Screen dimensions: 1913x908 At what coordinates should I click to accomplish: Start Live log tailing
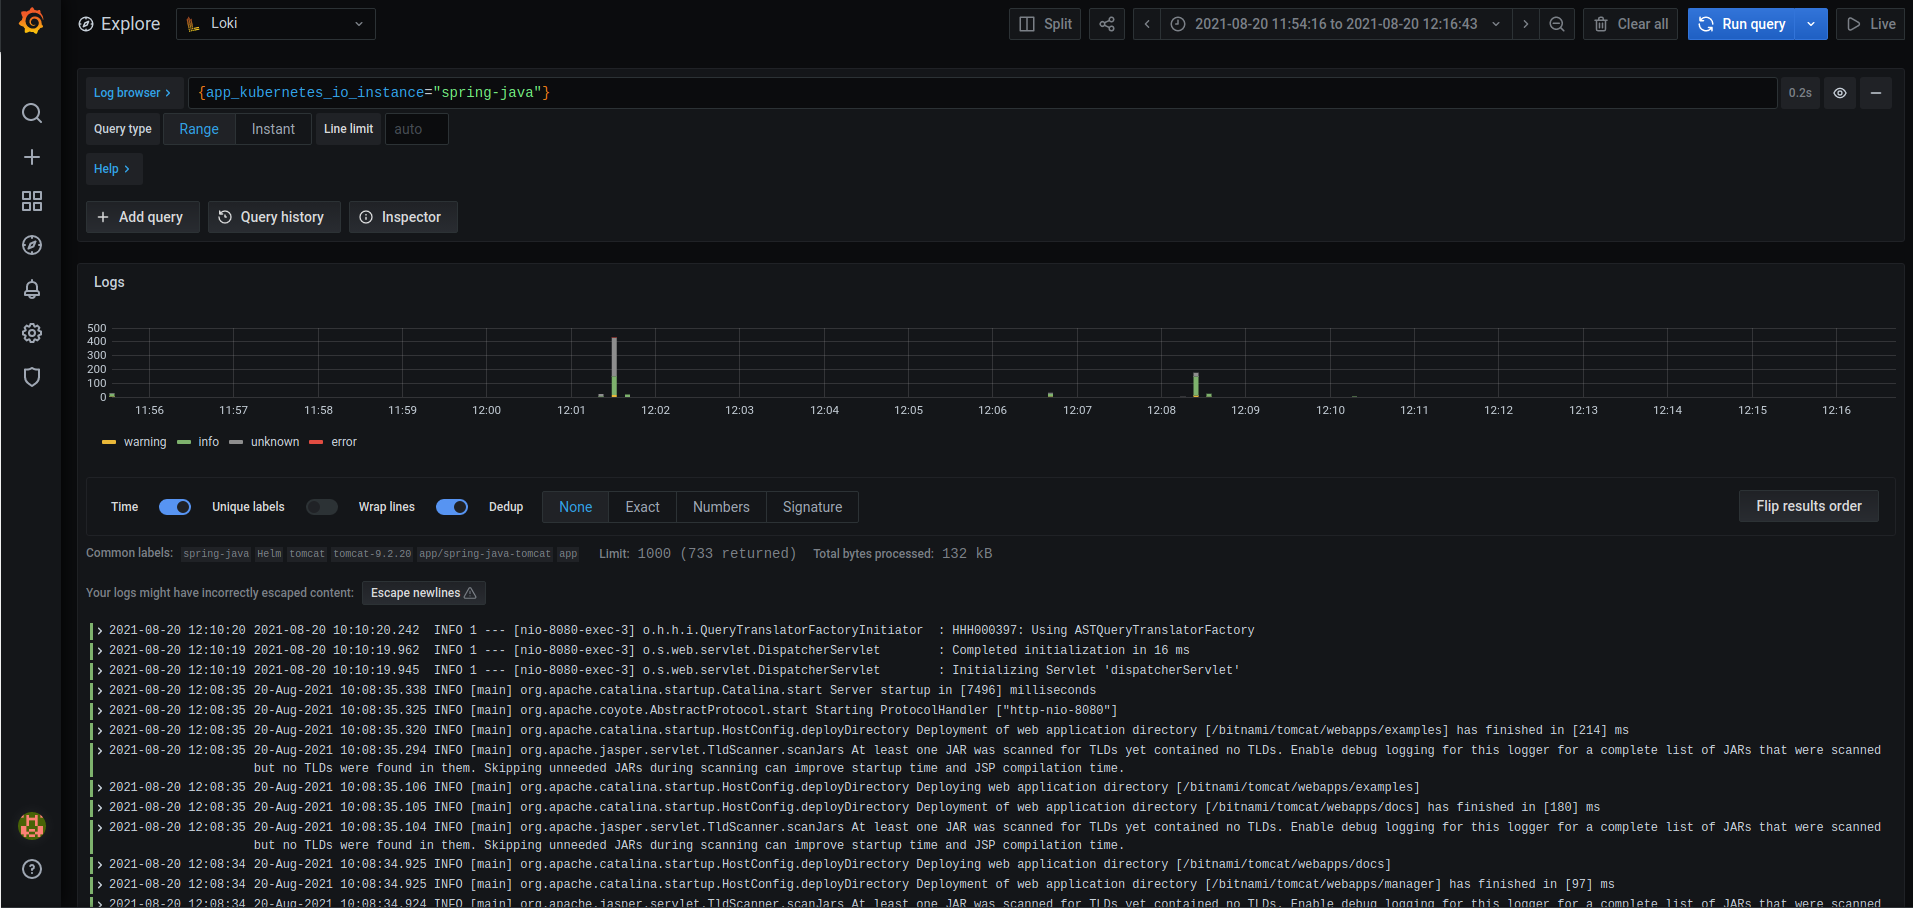click(1870, 24)
